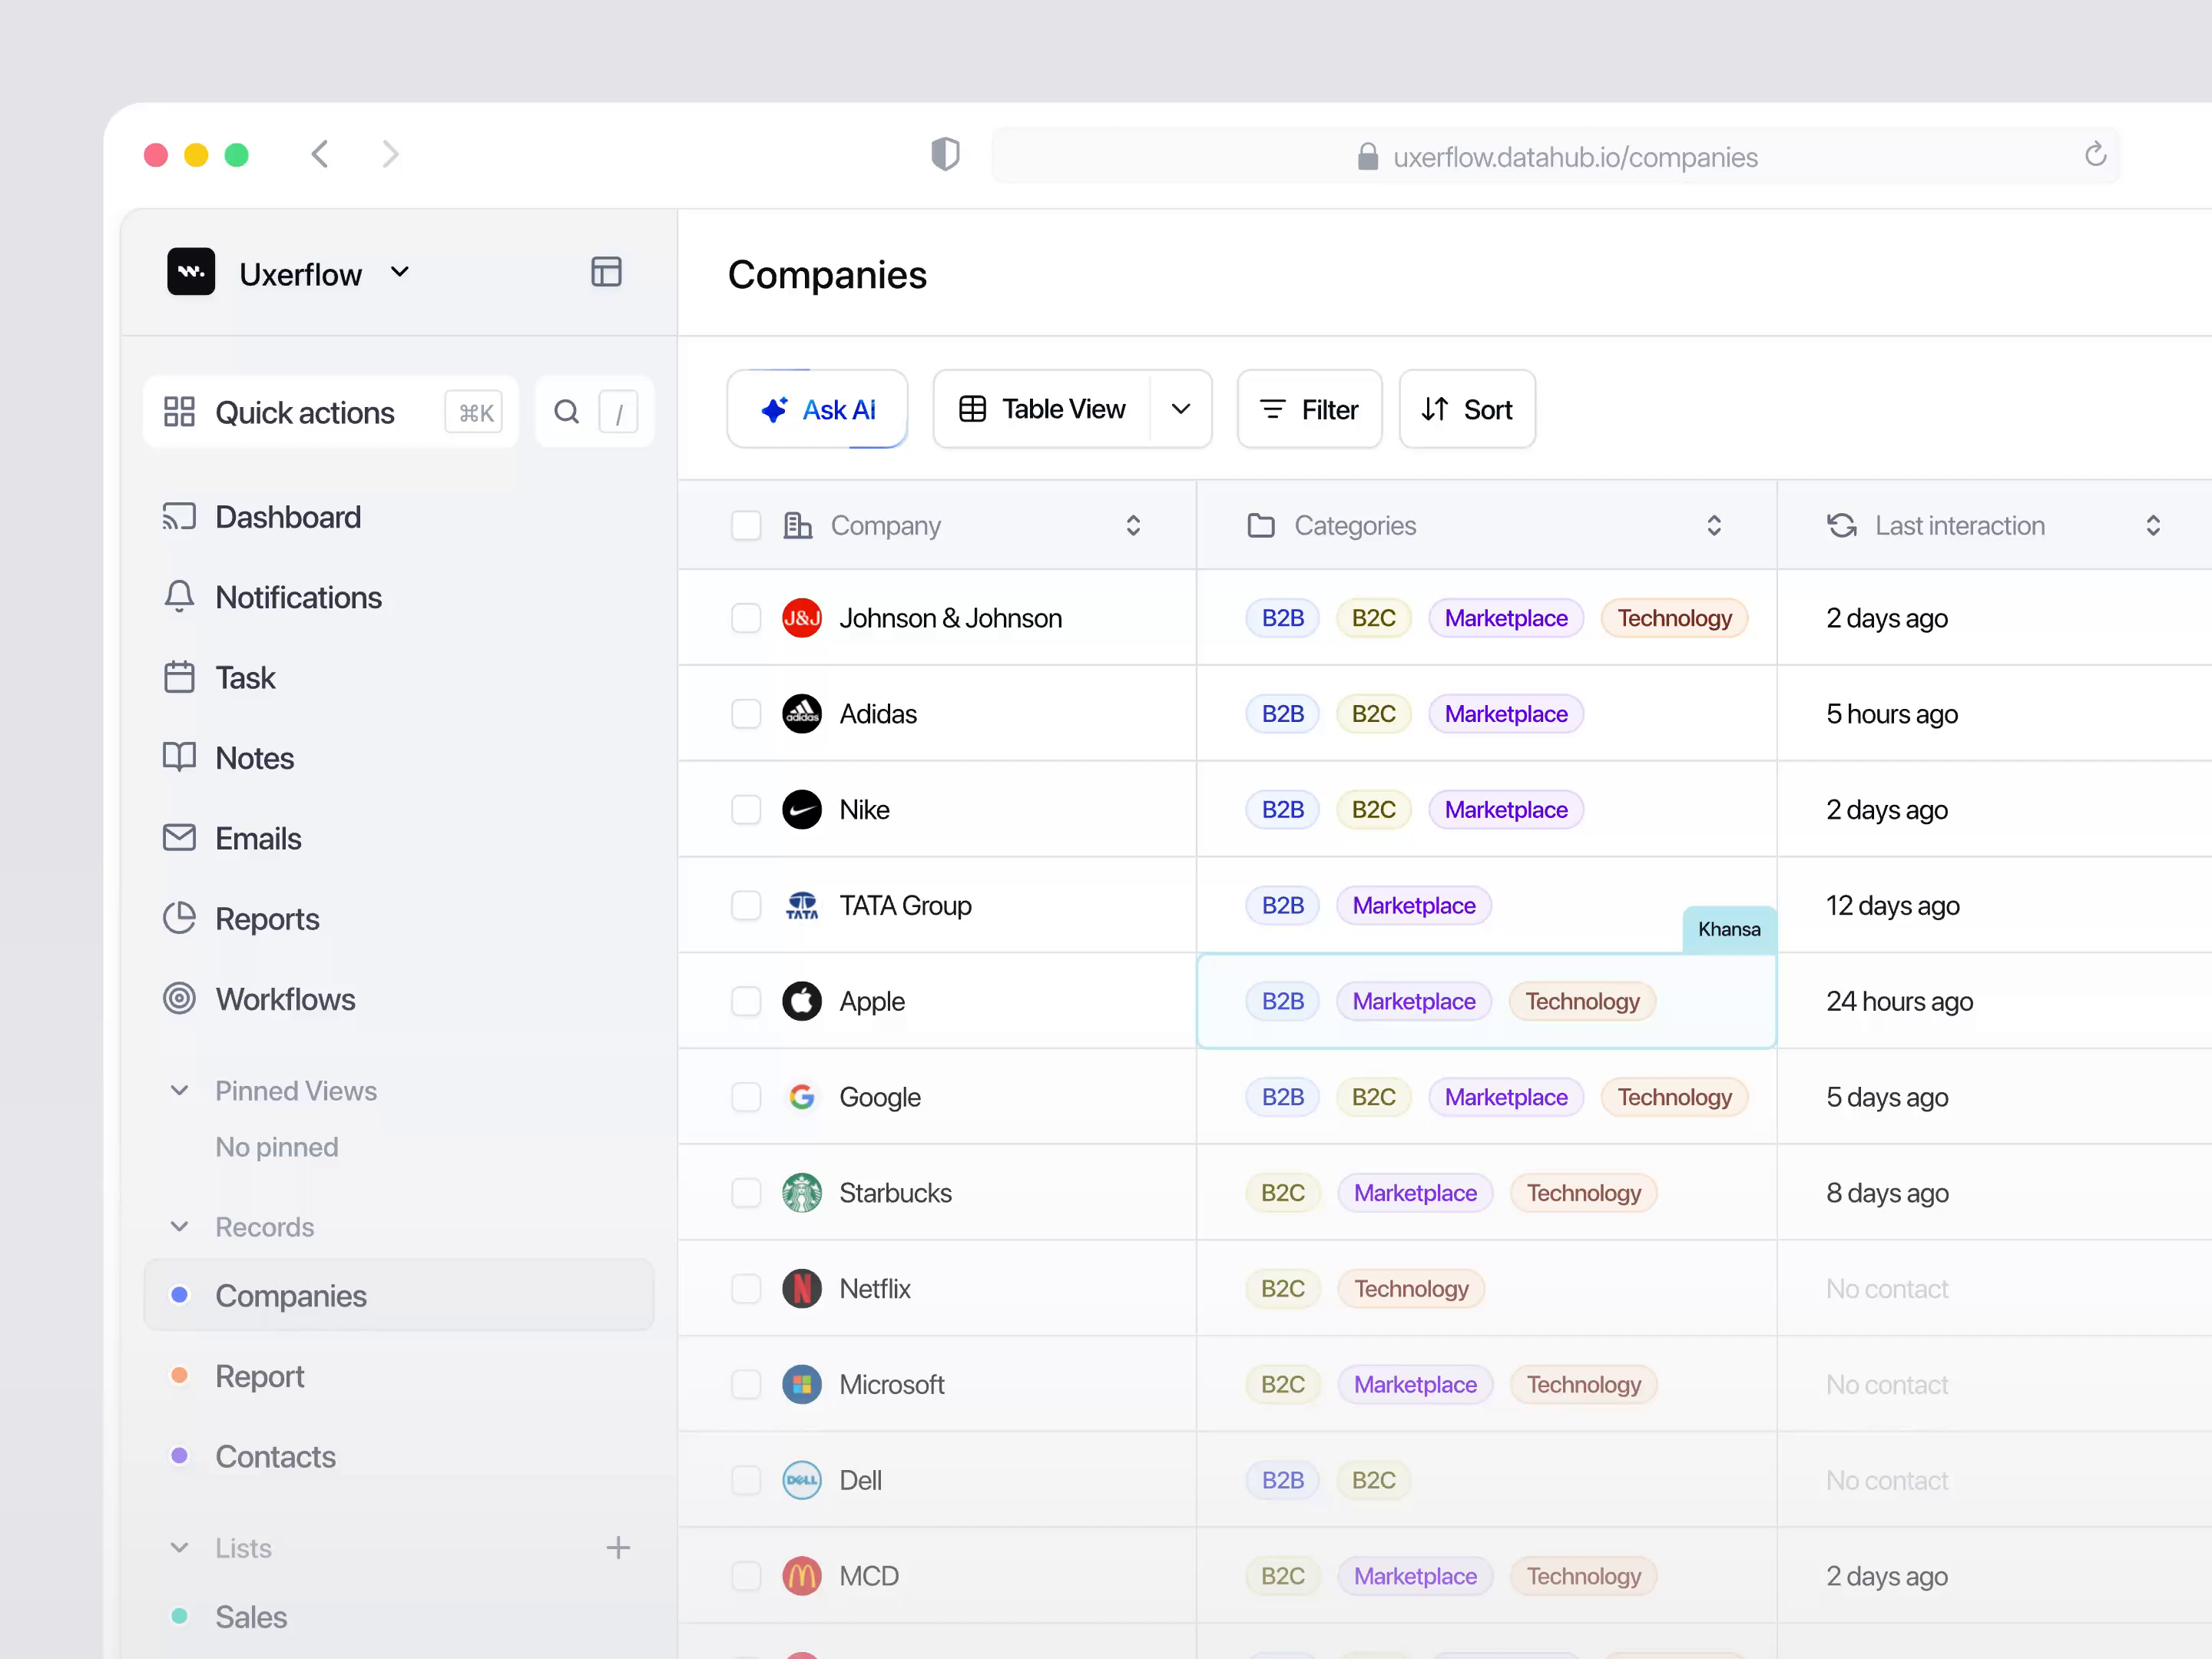Open Task in the sidebar
Image resolution: width=2212 pixels, height=1659 pixels.
coord(219,678)
